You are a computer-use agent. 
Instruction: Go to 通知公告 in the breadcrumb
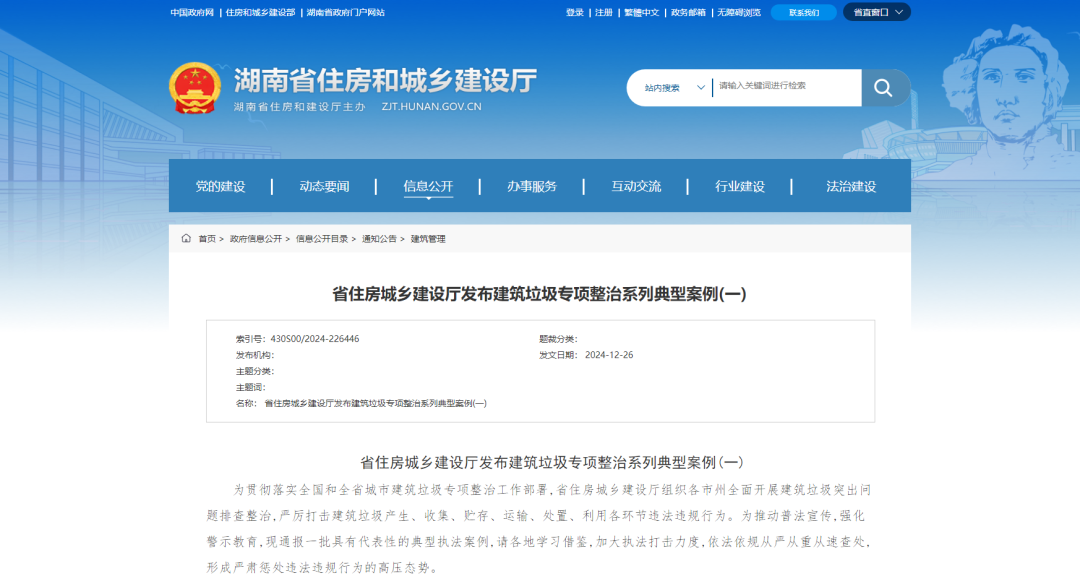[379, 239]
